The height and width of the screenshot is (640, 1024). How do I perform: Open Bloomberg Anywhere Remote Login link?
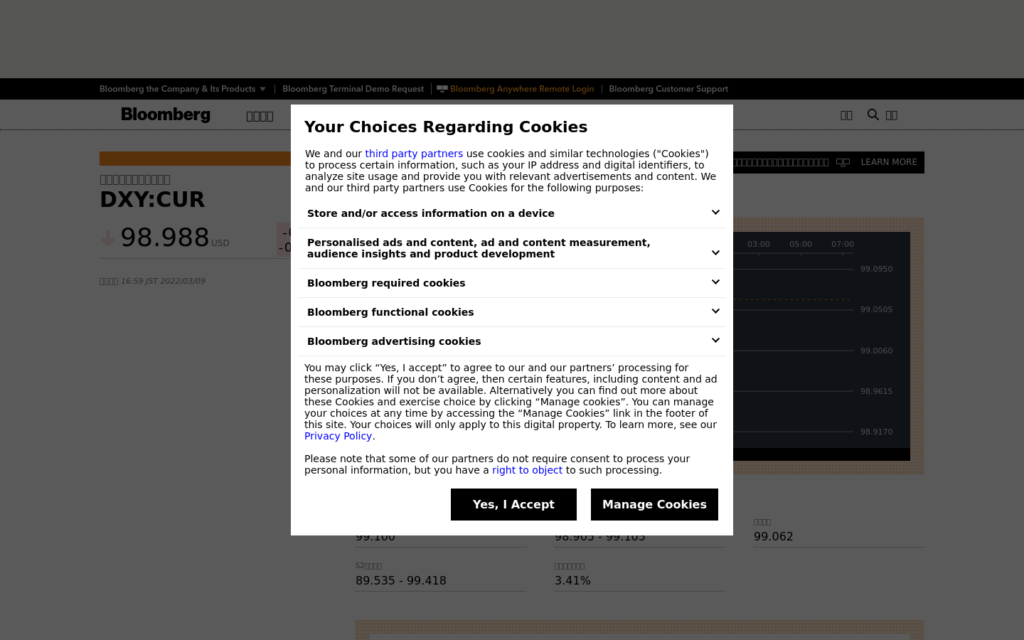click(x=522, y=89)
